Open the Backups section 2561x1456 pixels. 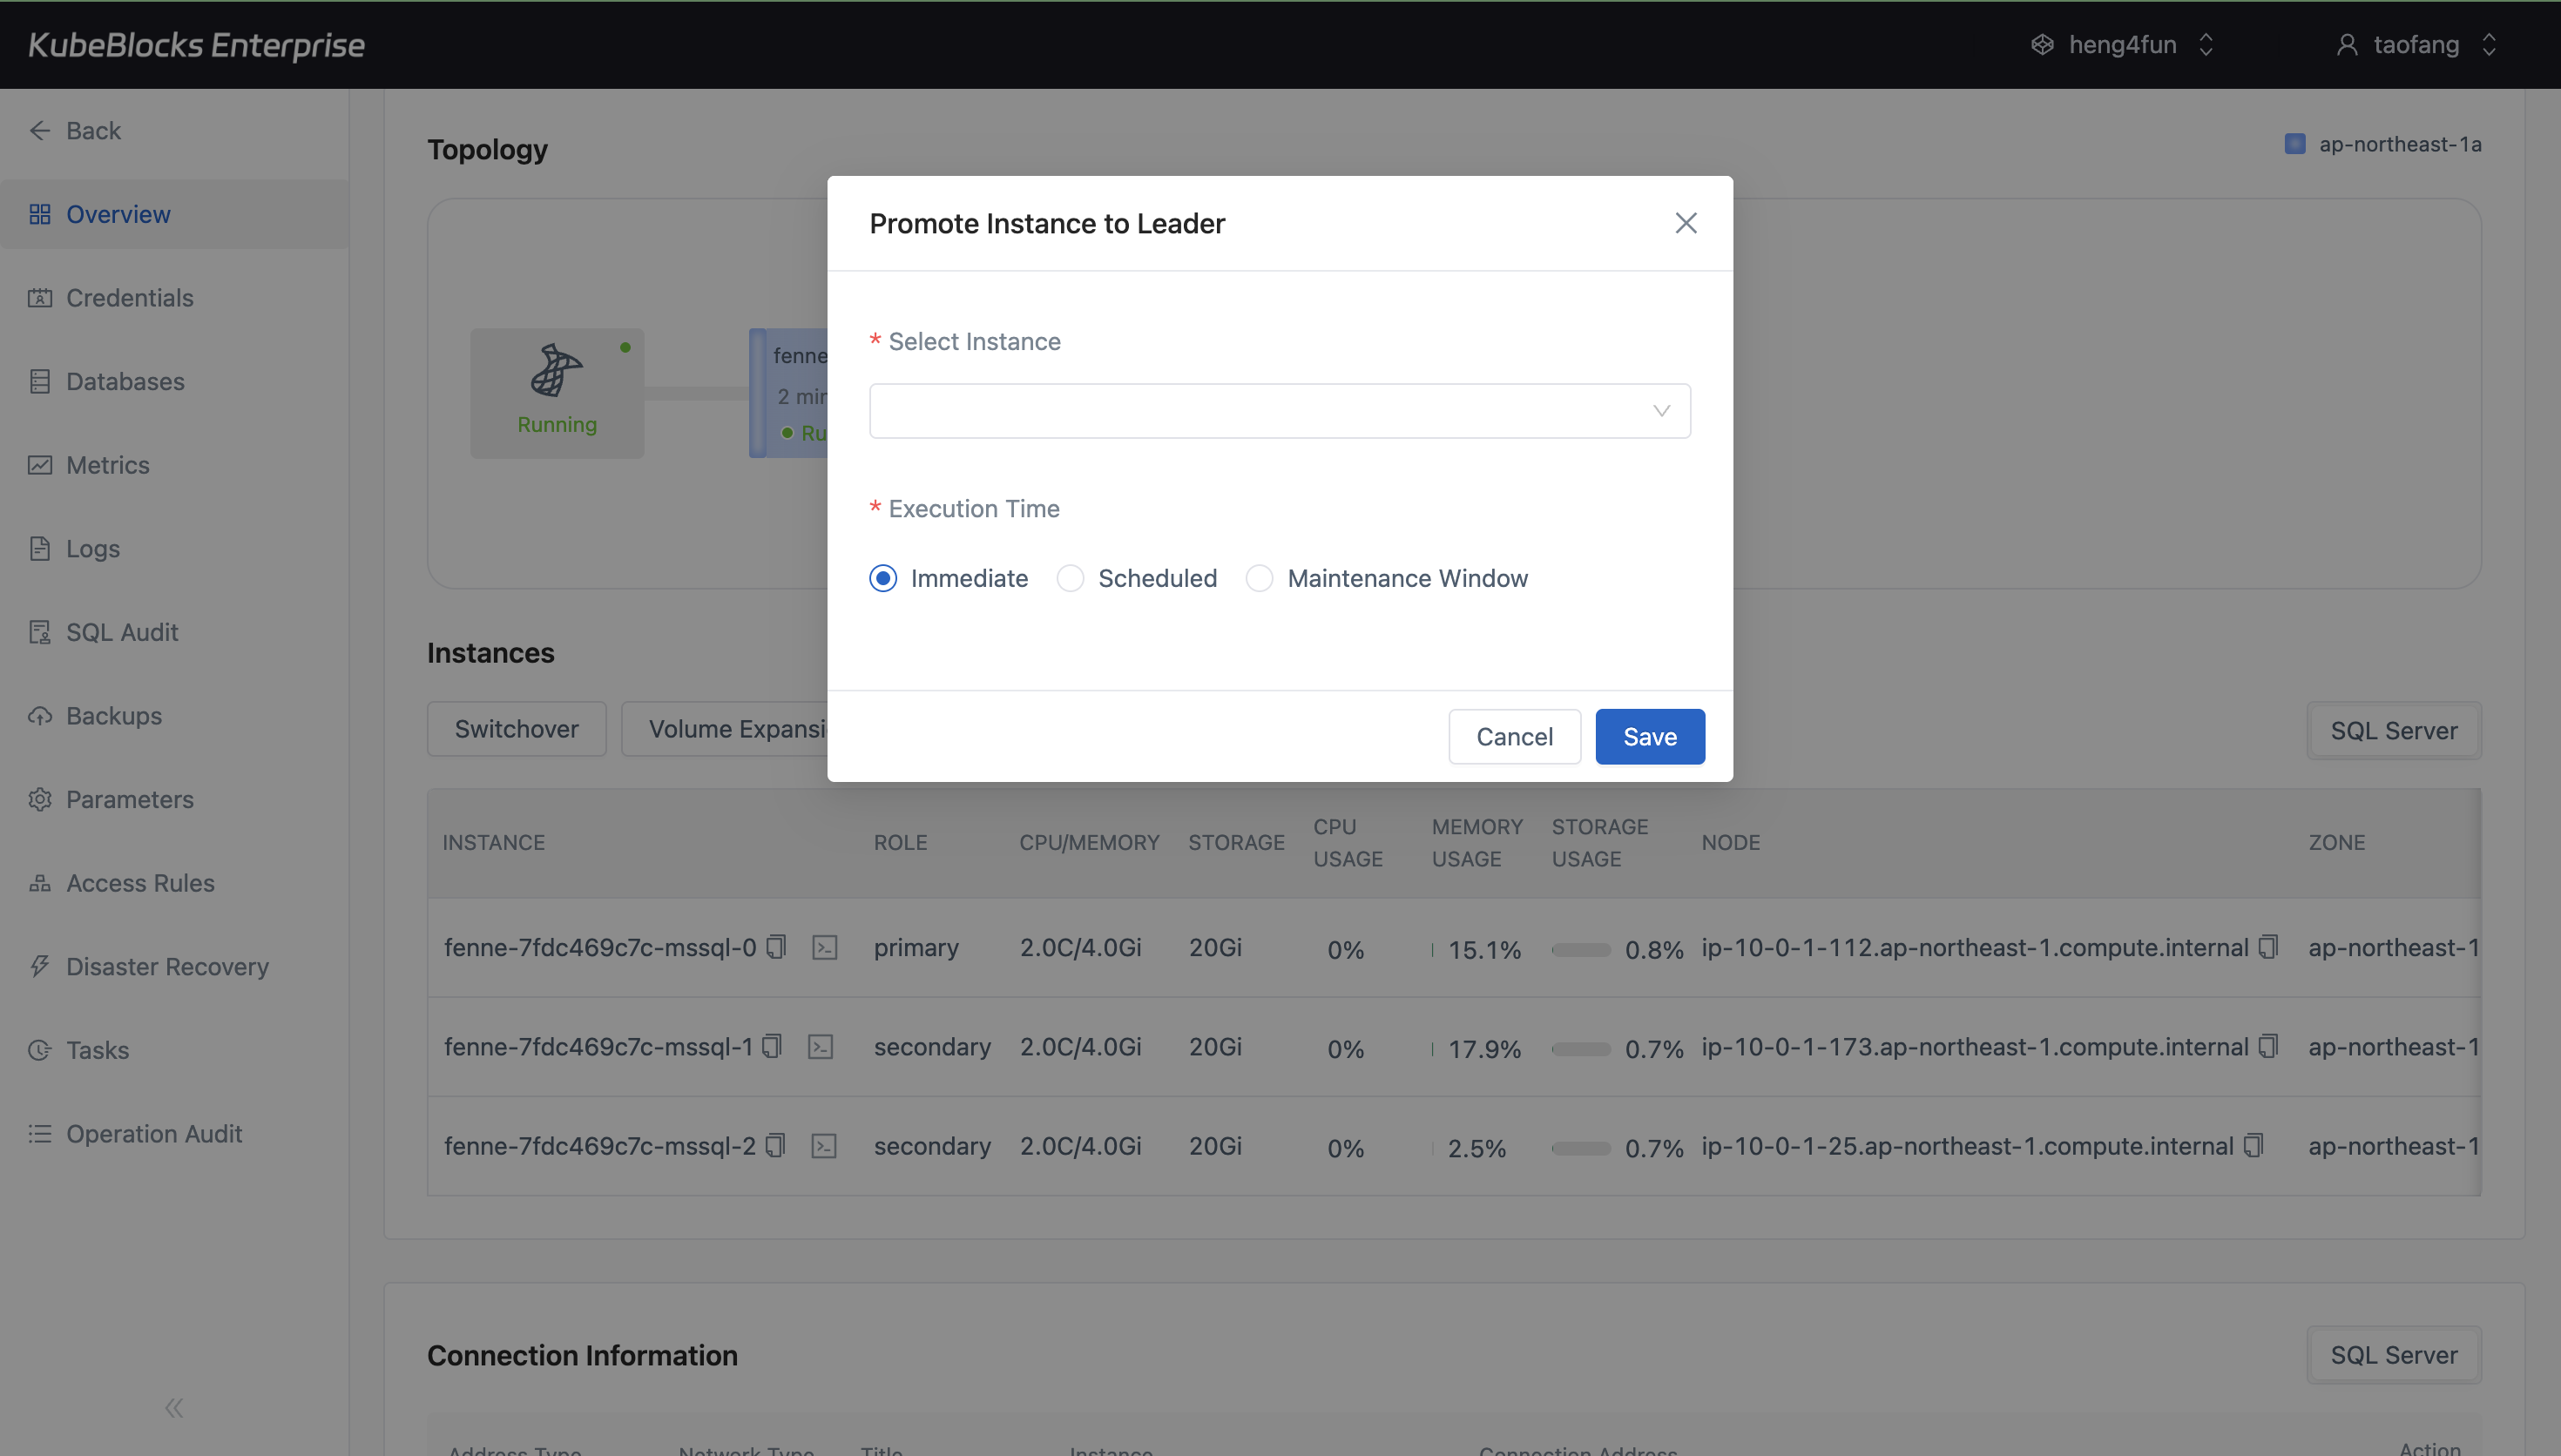click(114, 715)
